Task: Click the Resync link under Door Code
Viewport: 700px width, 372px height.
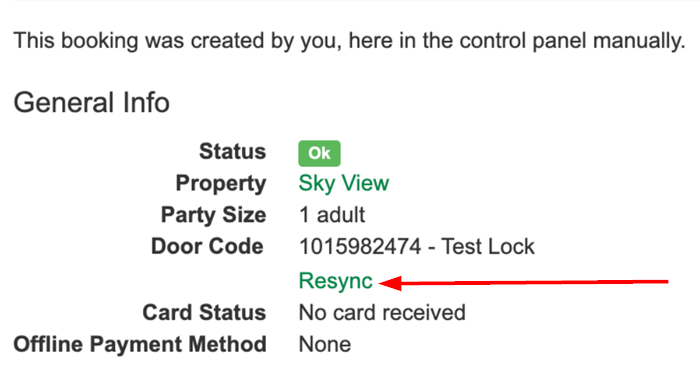Action: coord(335,282)
